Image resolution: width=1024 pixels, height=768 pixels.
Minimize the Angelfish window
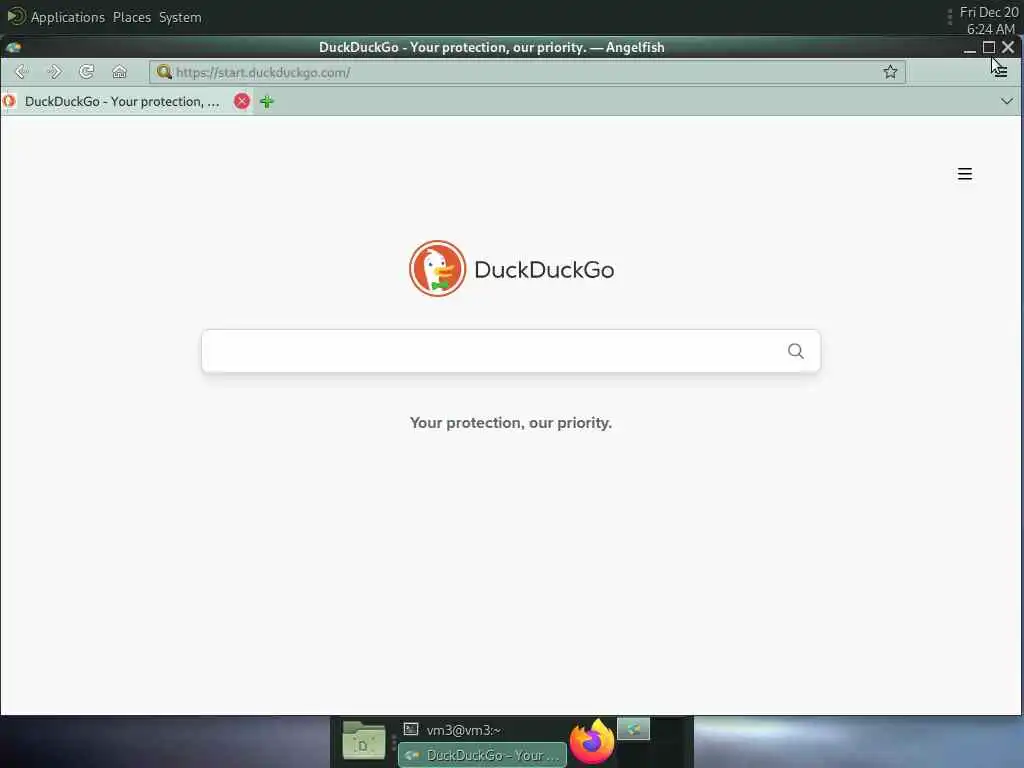(x=970, y=48)
